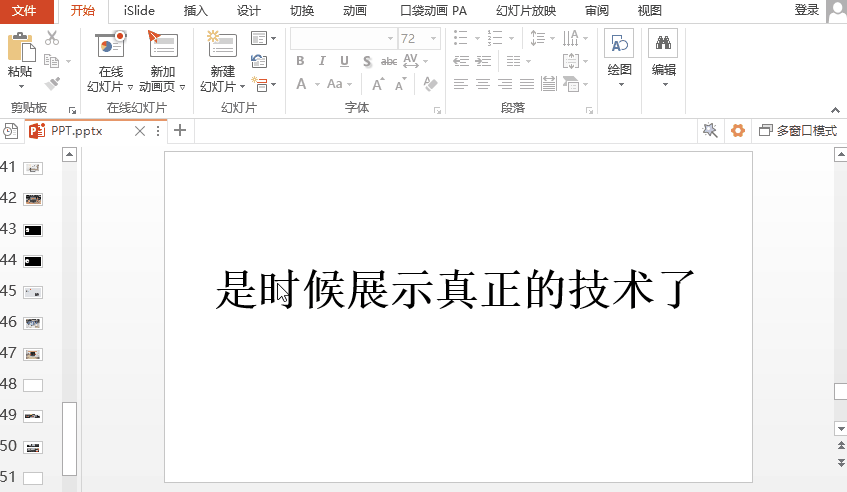Click the slide panel scroll up arrow

pyautogui.click(x=69, y=155)
